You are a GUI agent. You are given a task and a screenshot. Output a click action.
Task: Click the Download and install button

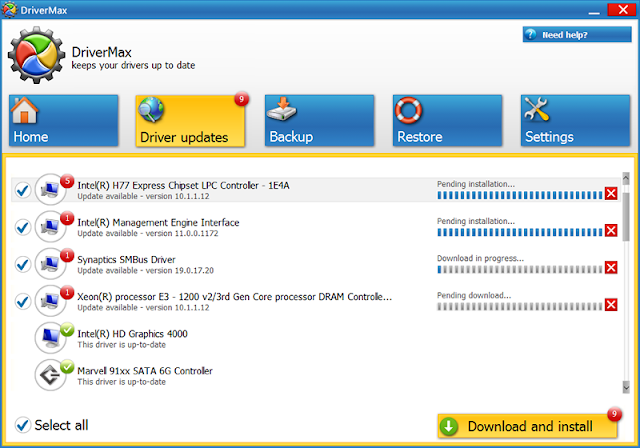point(527,426)
